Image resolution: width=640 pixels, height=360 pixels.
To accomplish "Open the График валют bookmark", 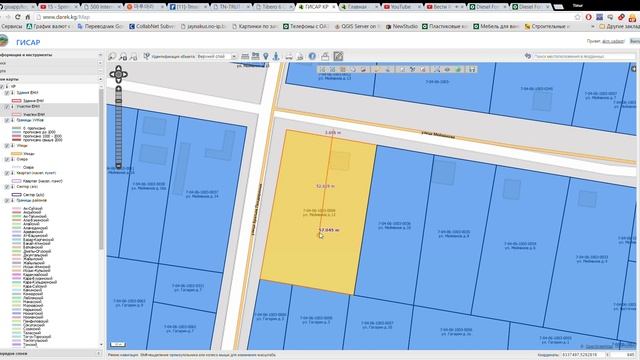I will [x=49, y=27].
